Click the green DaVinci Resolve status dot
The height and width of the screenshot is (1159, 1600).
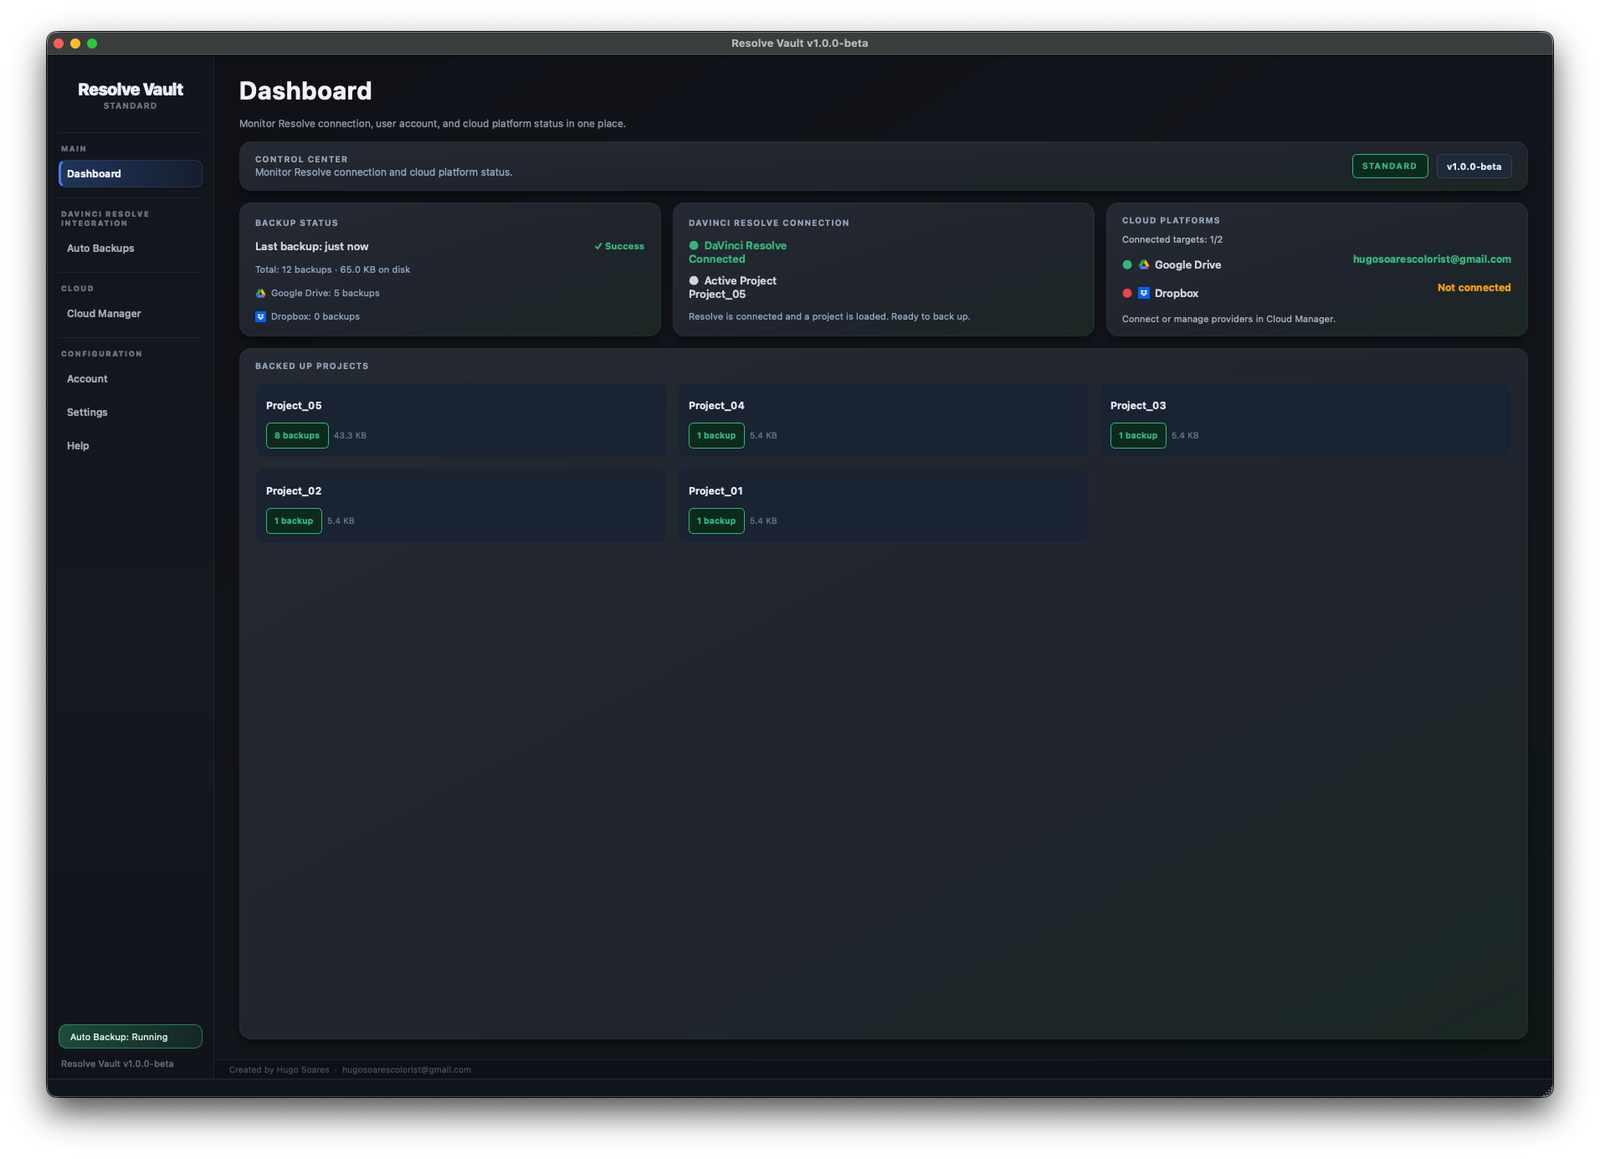pos(694,245)
